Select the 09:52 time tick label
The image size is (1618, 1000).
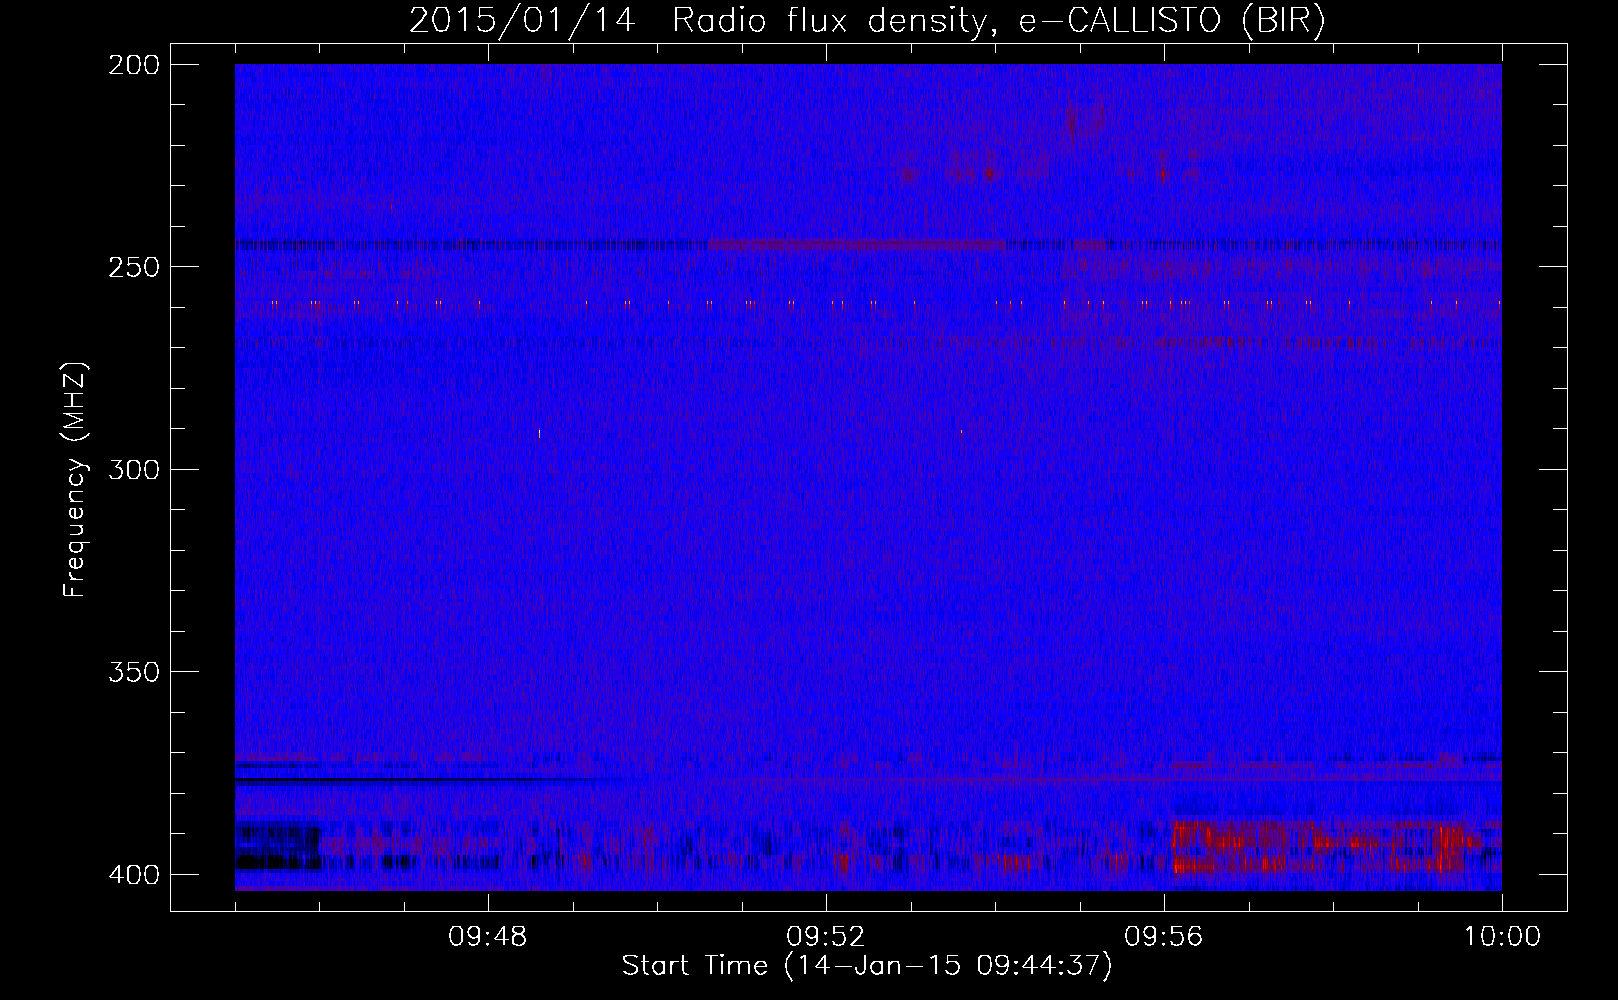(x=826, y=937)
